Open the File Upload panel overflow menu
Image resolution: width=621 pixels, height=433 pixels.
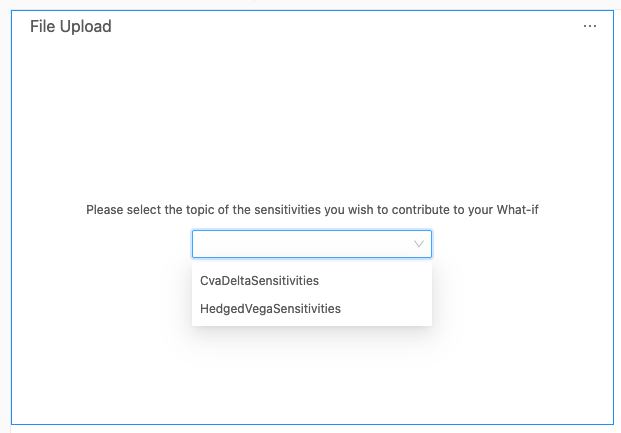pos(590,26)
